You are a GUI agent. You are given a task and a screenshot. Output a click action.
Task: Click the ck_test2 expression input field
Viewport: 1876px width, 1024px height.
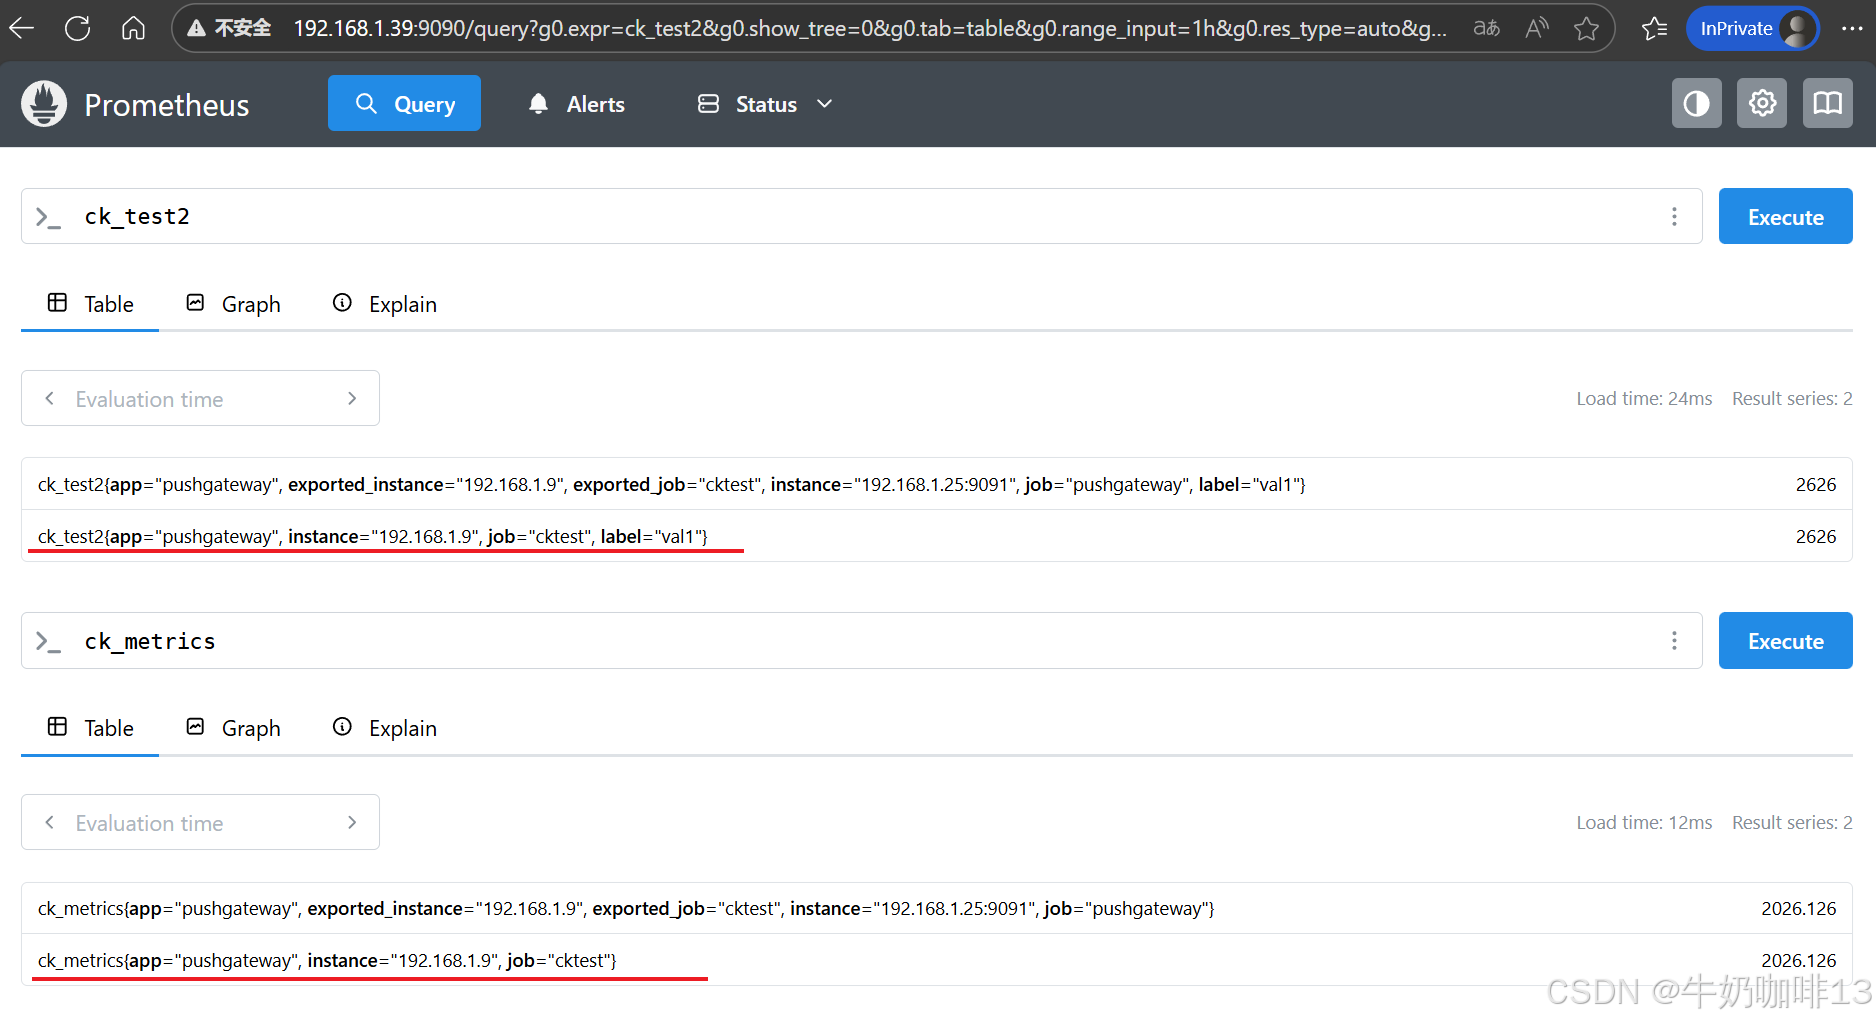click(861, 216)
